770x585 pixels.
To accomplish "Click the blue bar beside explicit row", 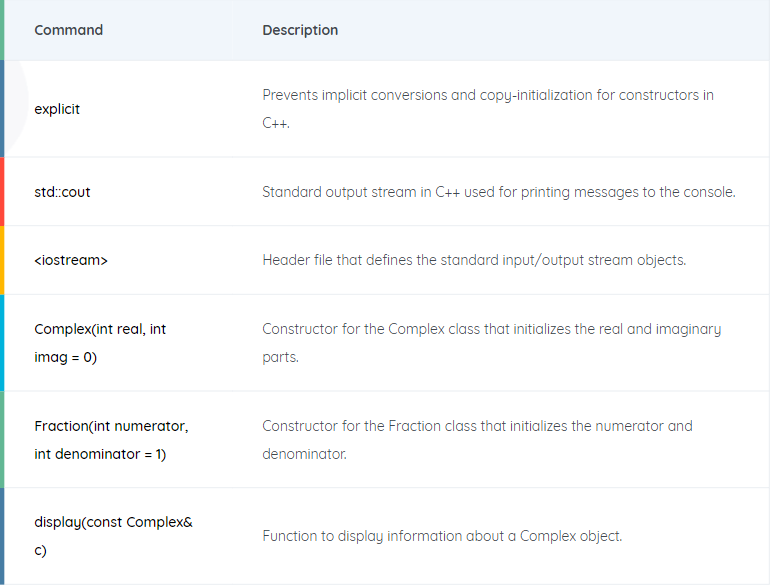I will click(2, 109).
